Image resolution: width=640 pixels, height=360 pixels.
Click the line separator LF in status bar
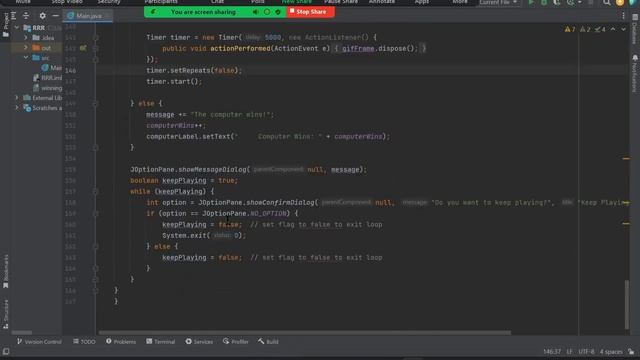pyautogui.click(x=569, y=351)
